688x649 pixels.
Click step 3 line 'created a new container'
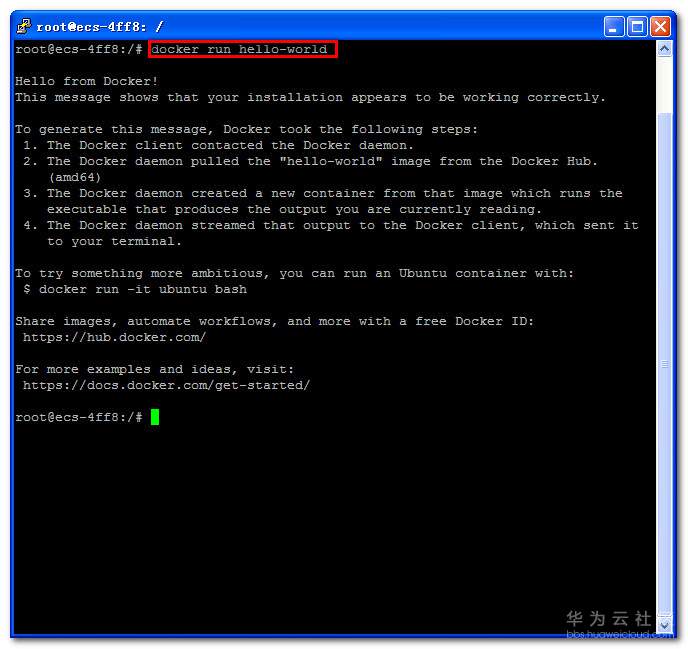323,194
